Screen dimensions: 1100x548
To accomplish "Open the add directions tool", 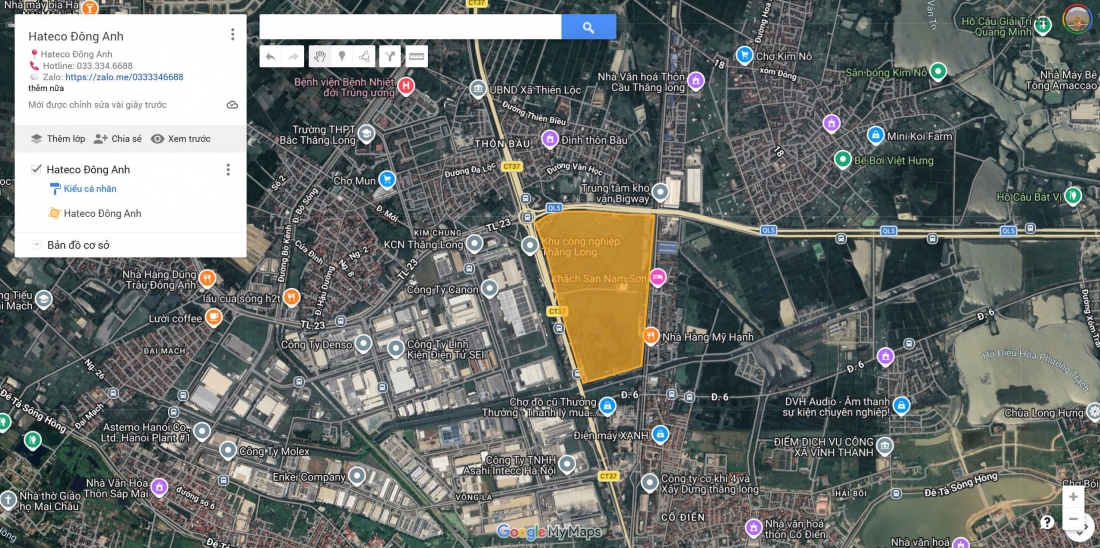I will coord(392,56).
